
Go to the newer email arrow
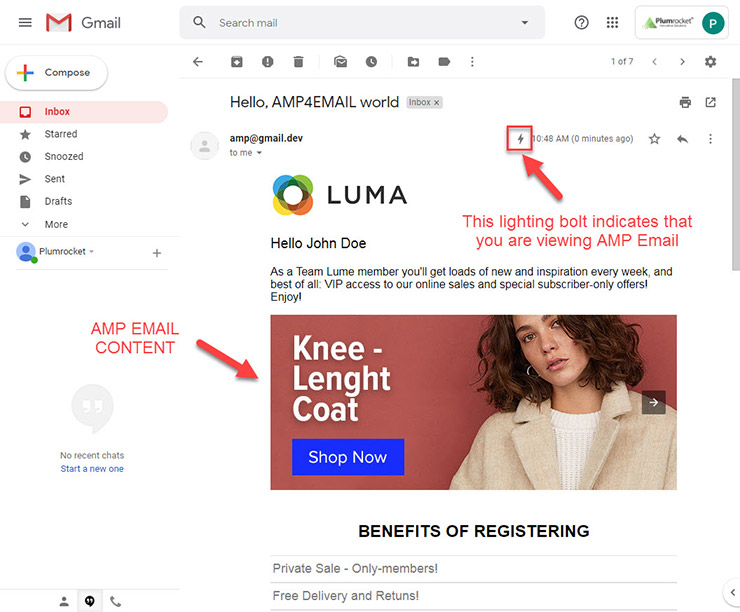[655, 62]
